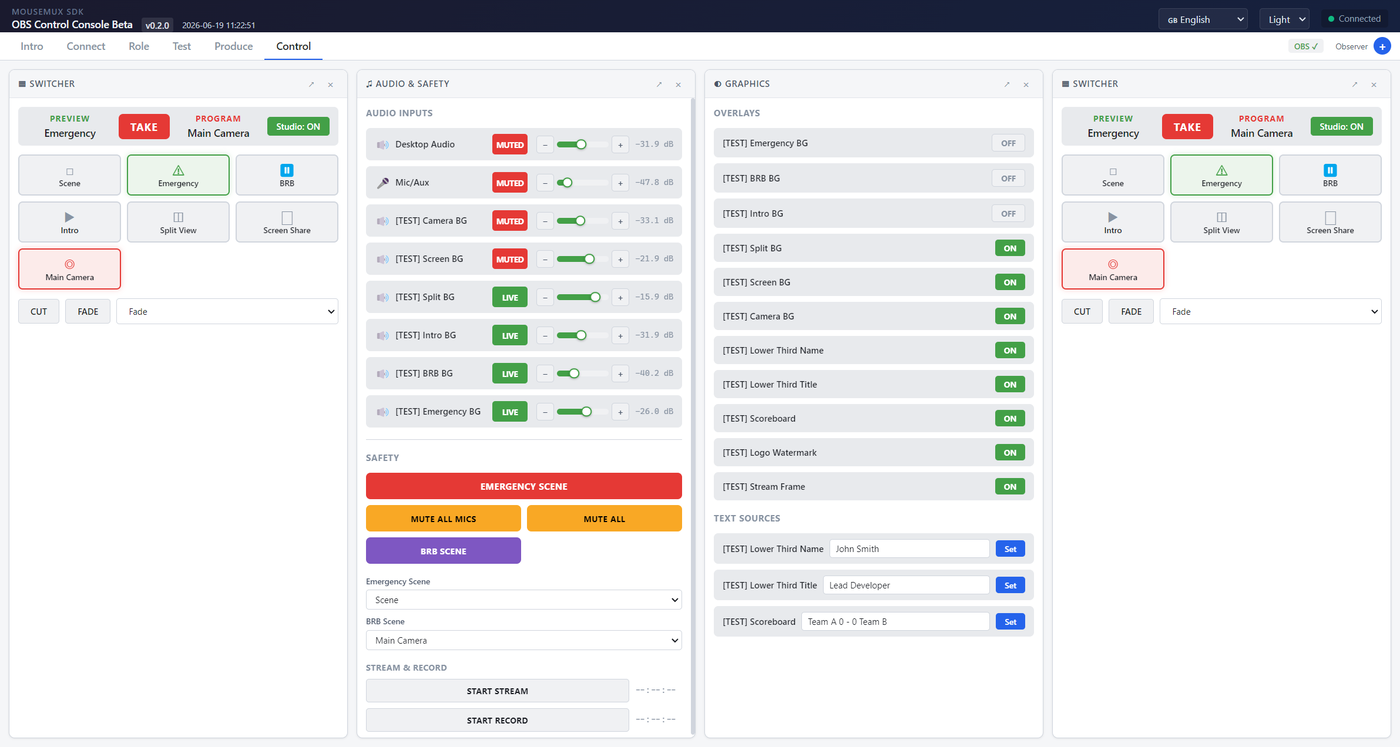Increase Mic/Aux volume with plus
The width and height of the screenshot is (1400, 747).
620,183
